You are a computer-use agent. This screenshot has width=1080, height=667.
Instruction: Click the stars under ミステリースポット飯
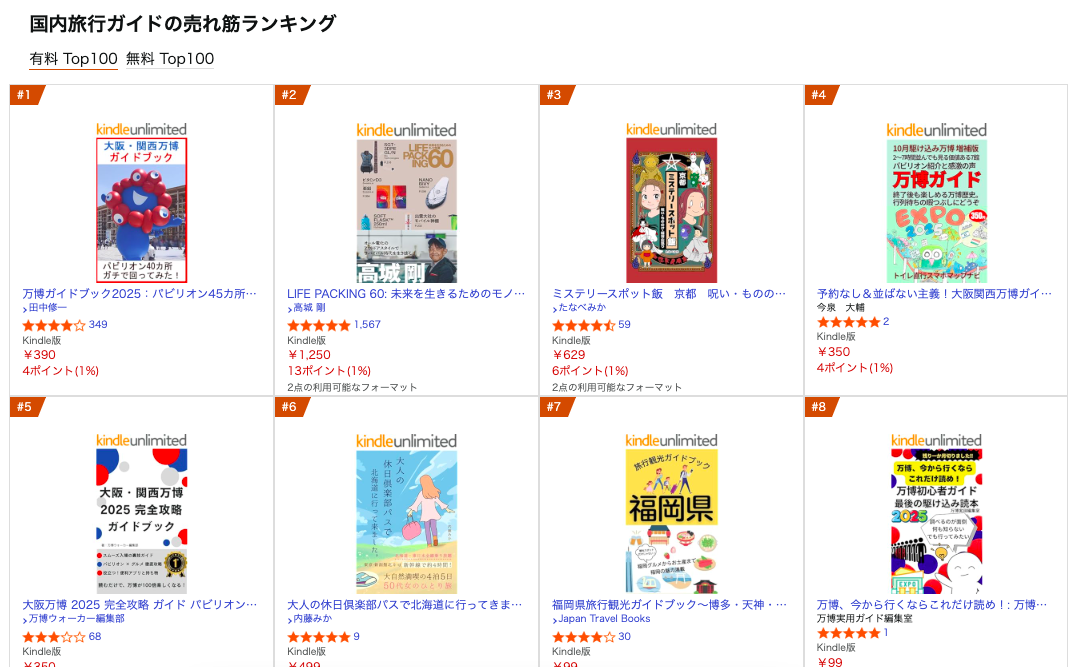click(x=584, y=325)
